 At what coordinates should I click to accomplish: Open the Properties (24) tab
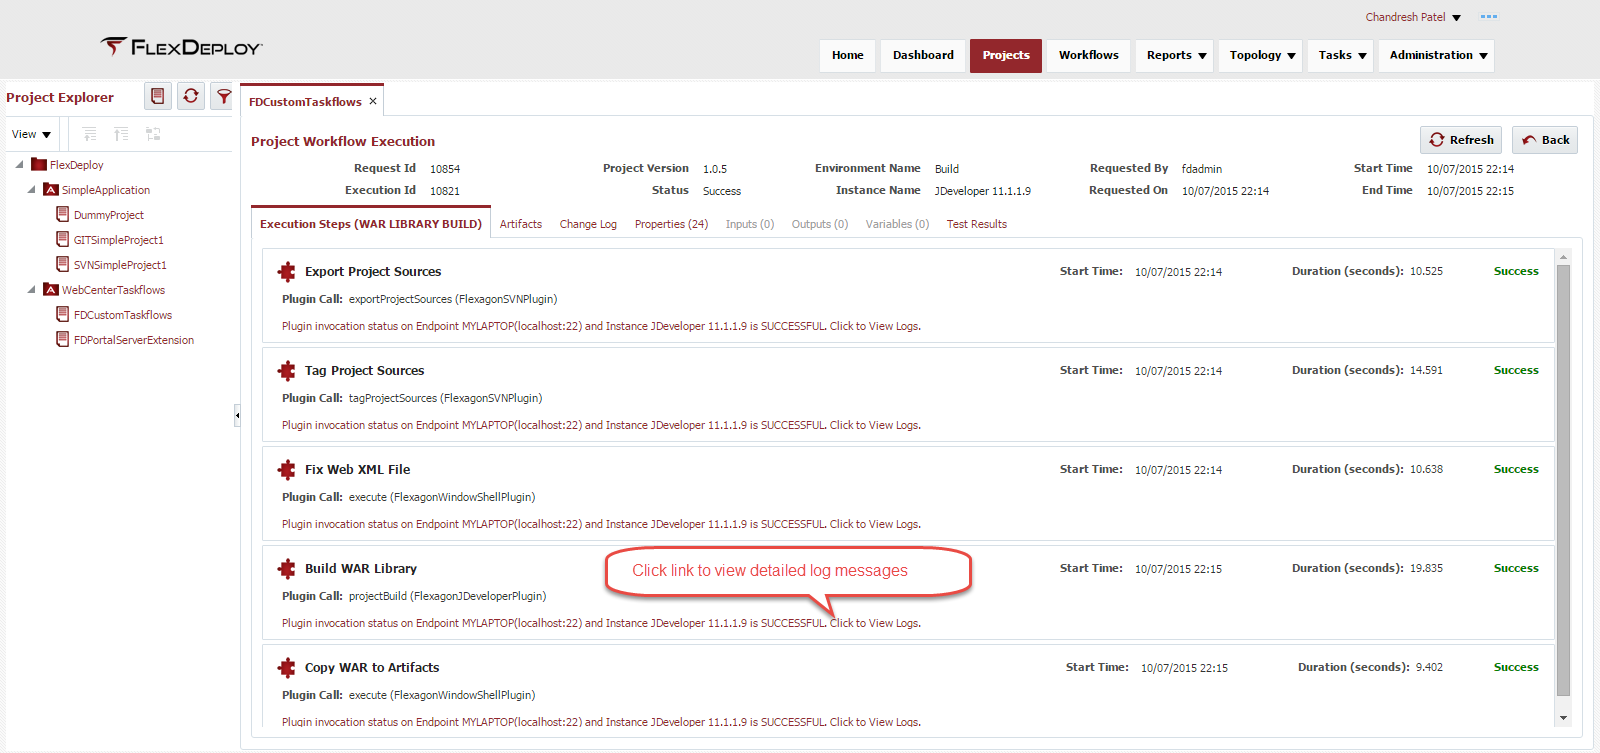point(671,224)
